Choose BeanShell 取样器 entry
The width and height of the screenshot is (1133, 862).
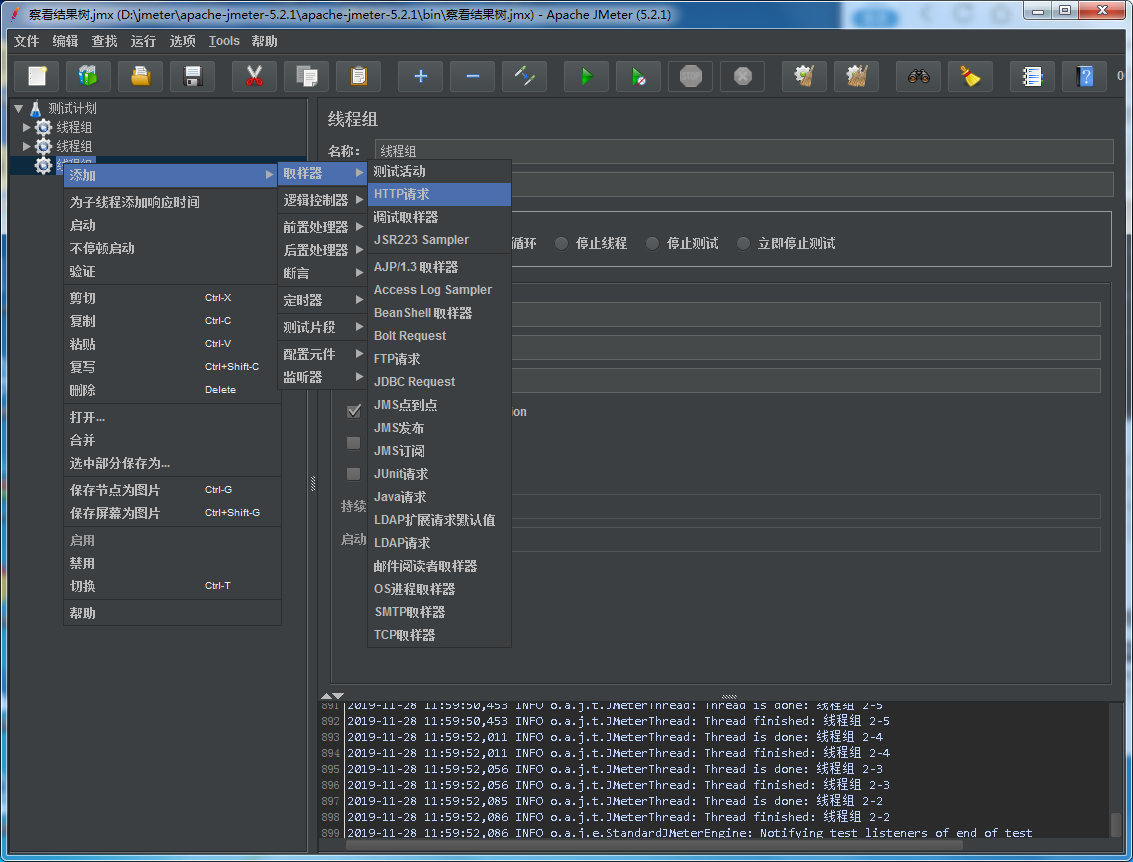[x=439, y=313]
